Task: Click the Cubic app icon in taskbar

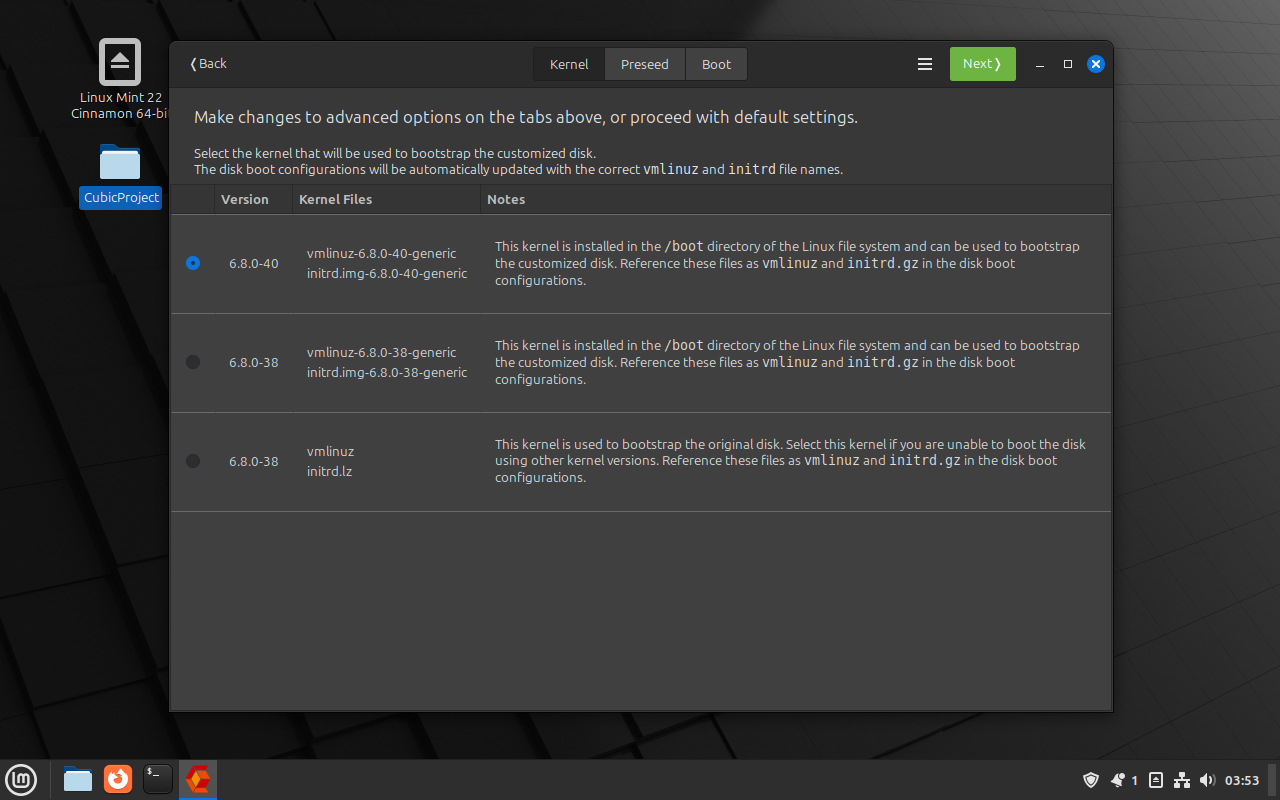Action: pos(198,778)
